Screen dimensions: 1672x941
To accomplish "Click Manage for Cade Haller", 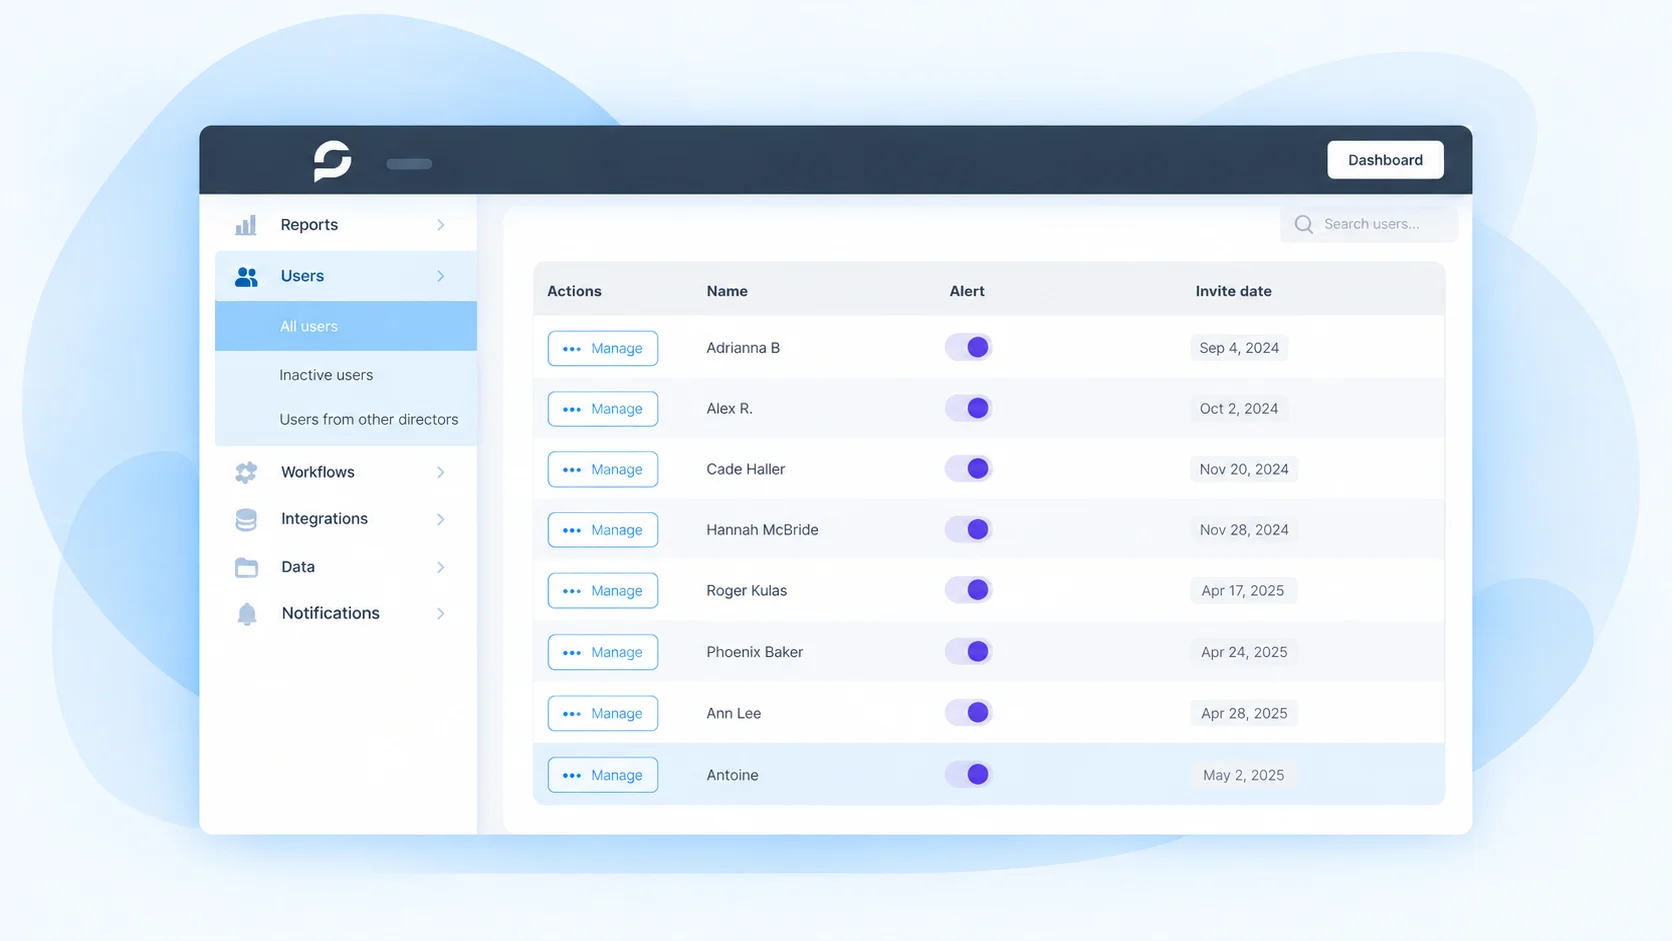I will pyautogui.click(x=603, y=469).
